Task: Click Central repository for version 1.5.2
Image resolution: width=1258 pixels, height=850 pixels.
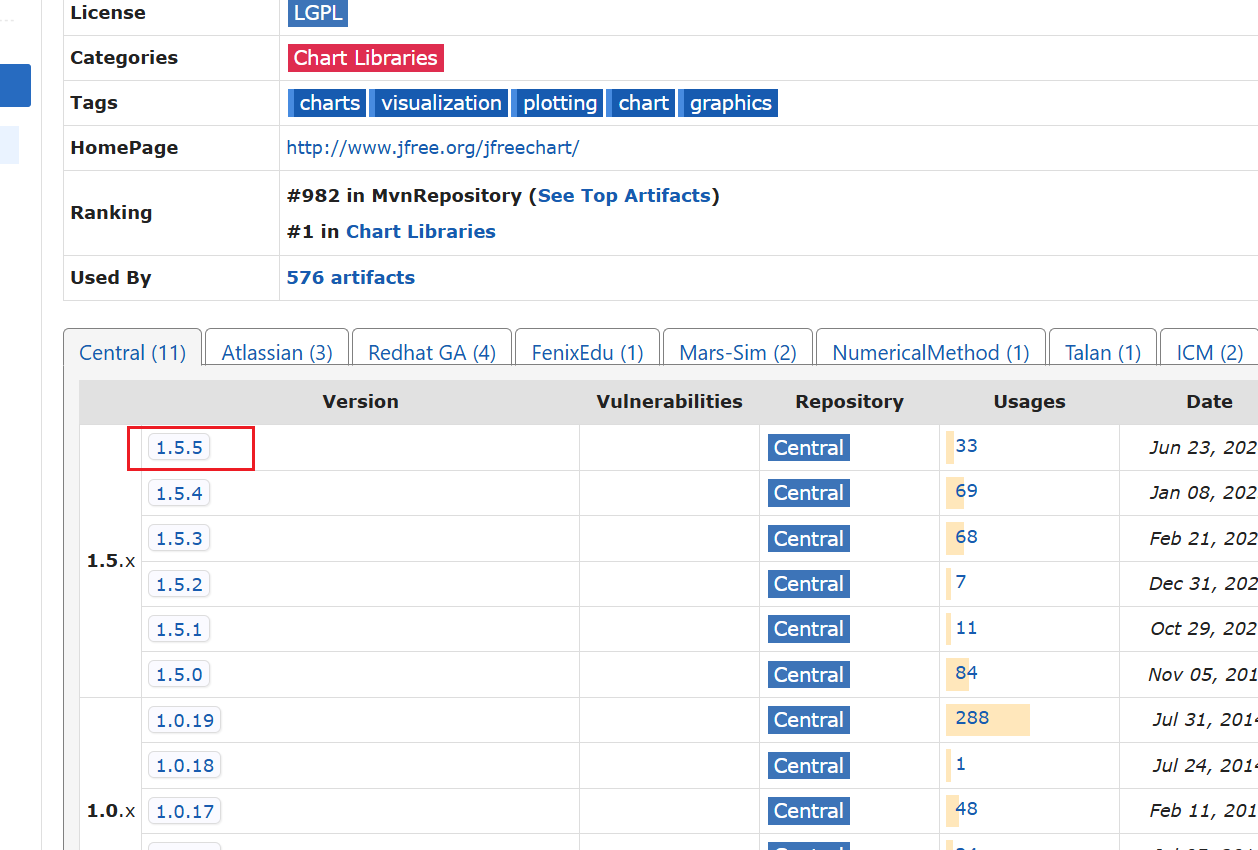Action: click(x=809, y=584)
